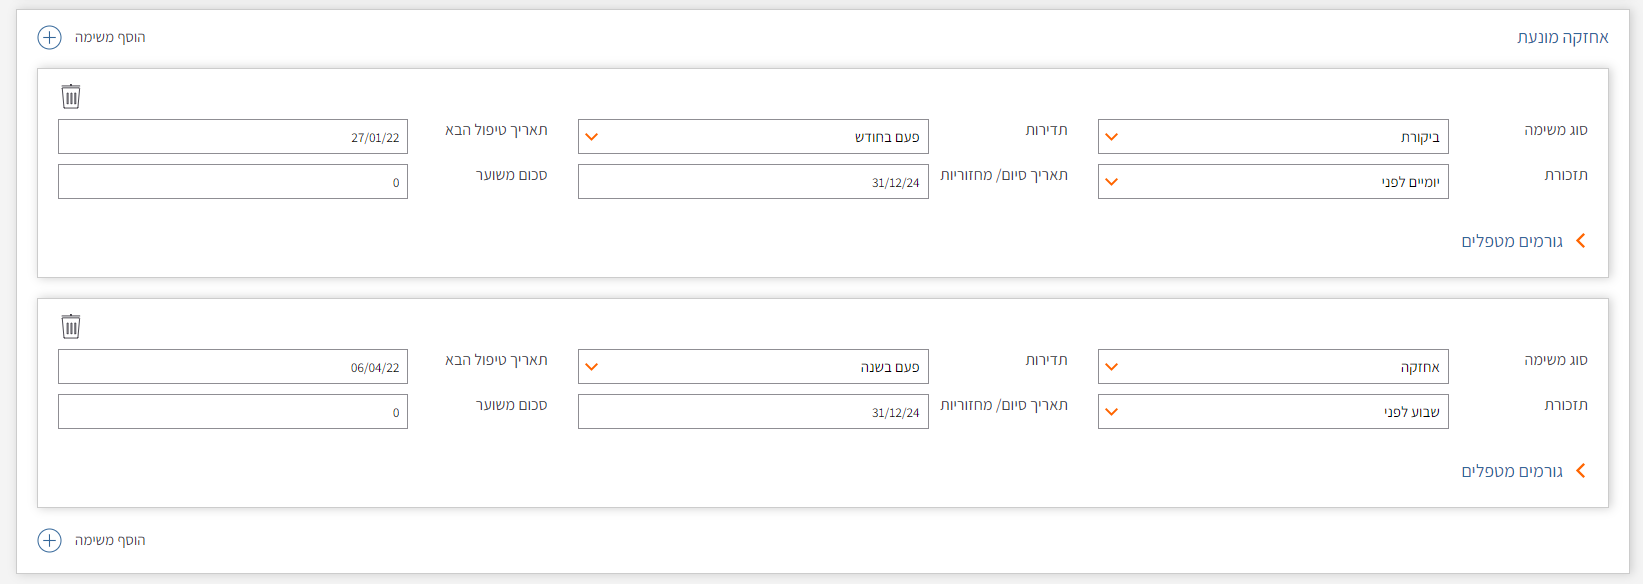Click the next treatment date field 06/04/22

(x=233, y=367)
